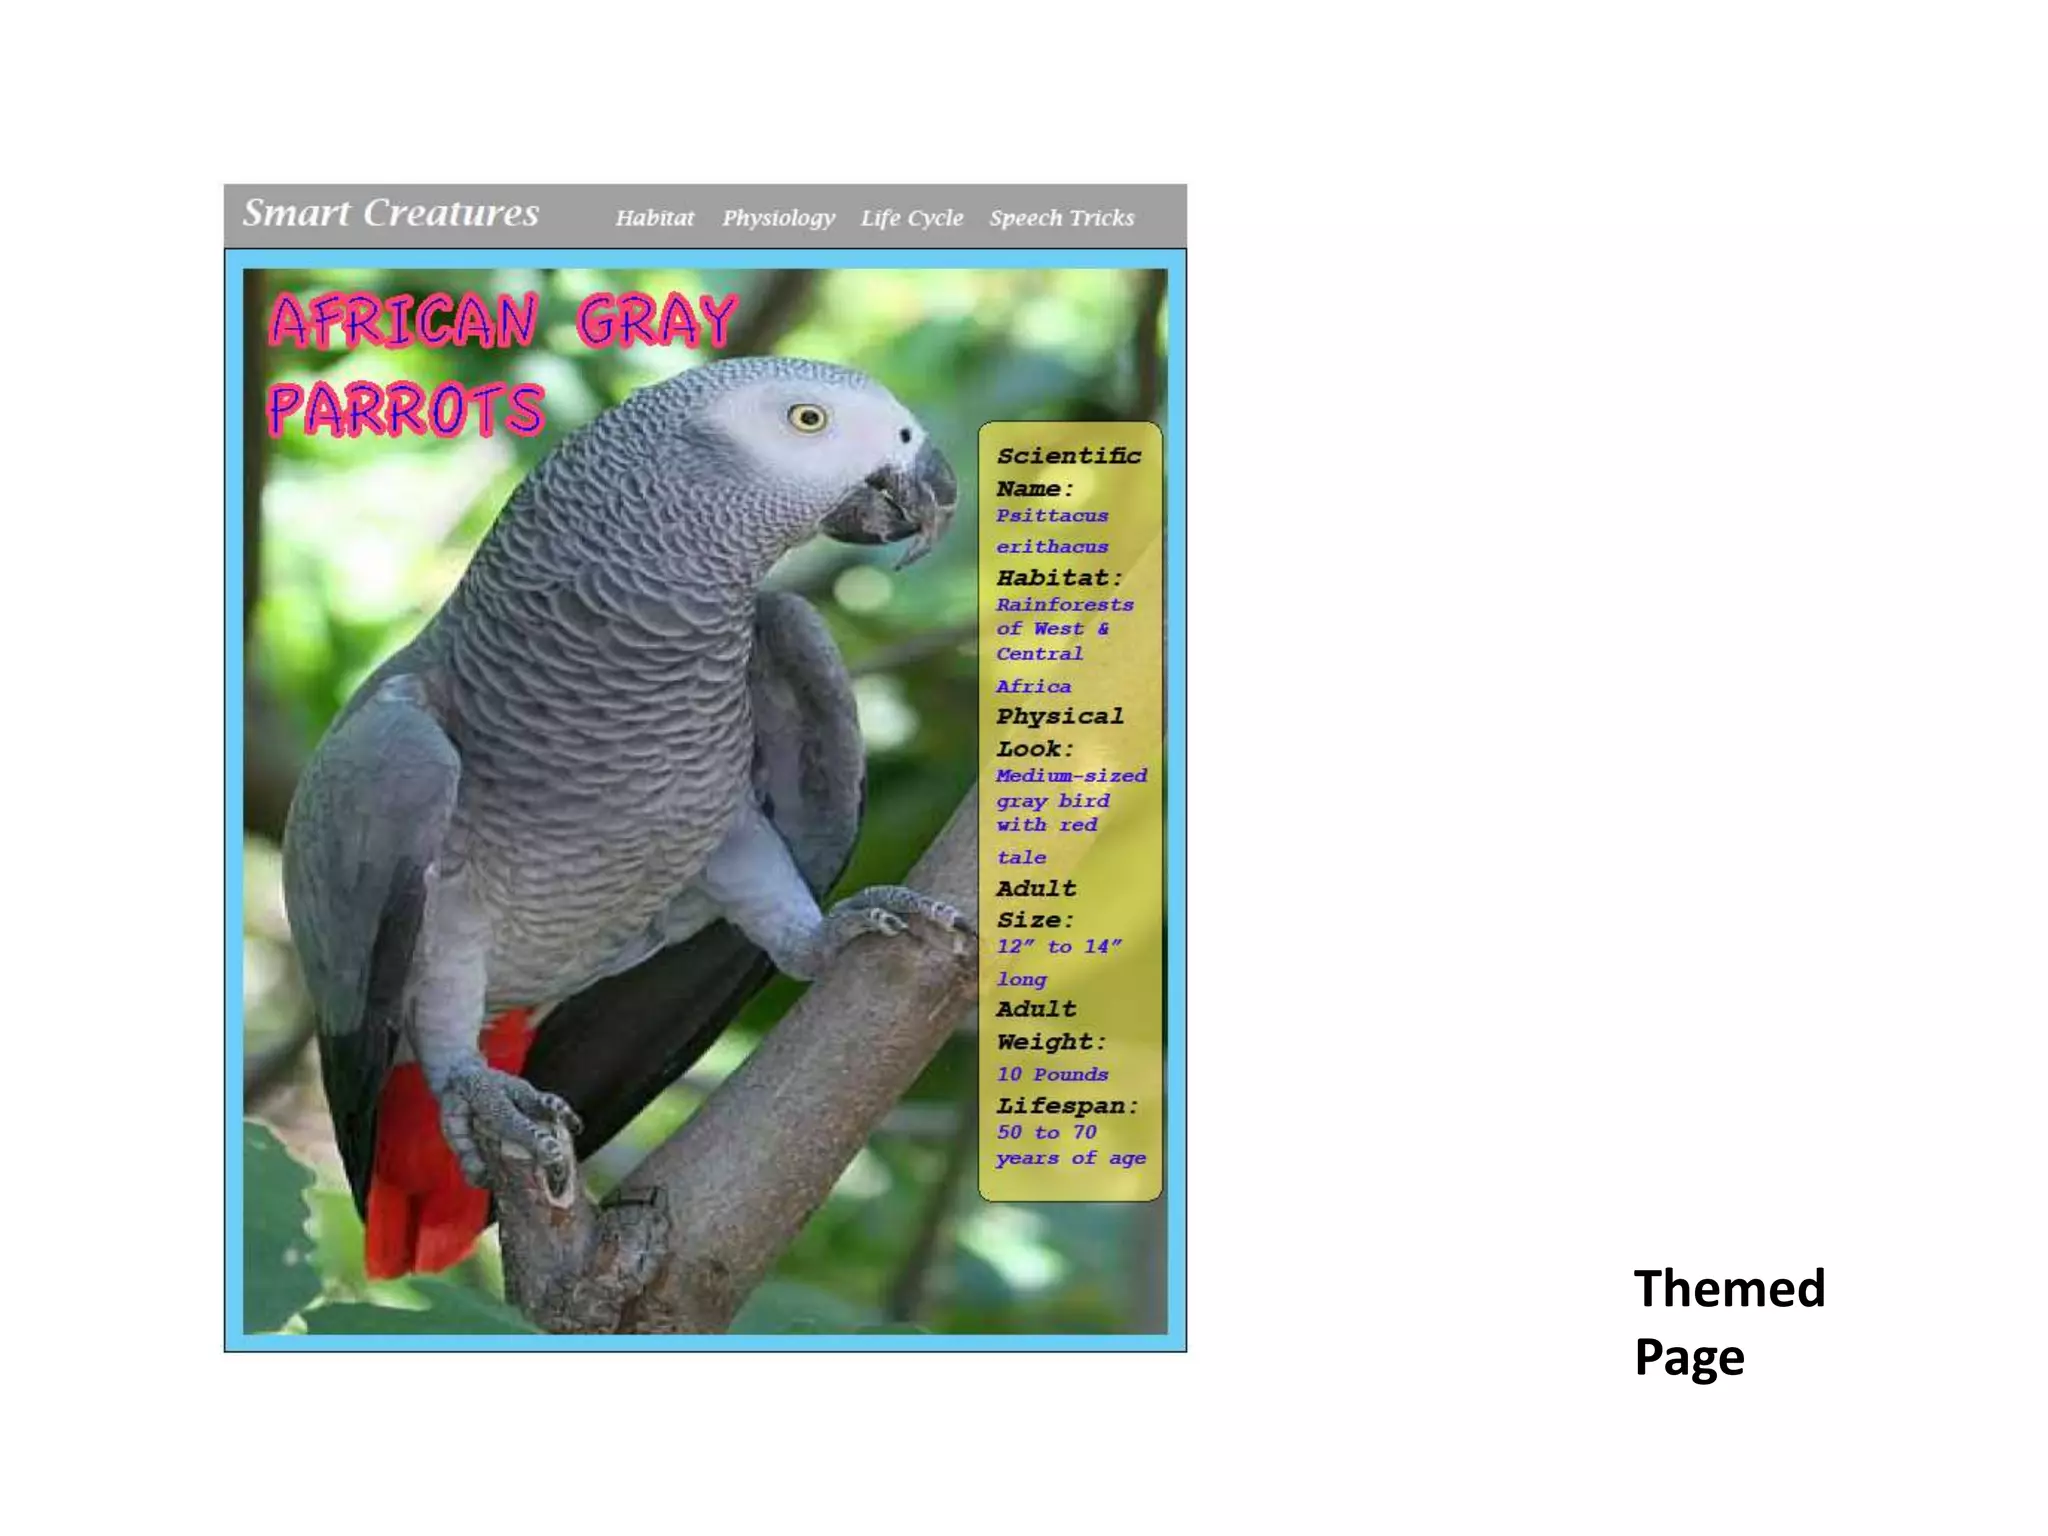Select the Scientific Name label in info box

1067,472
